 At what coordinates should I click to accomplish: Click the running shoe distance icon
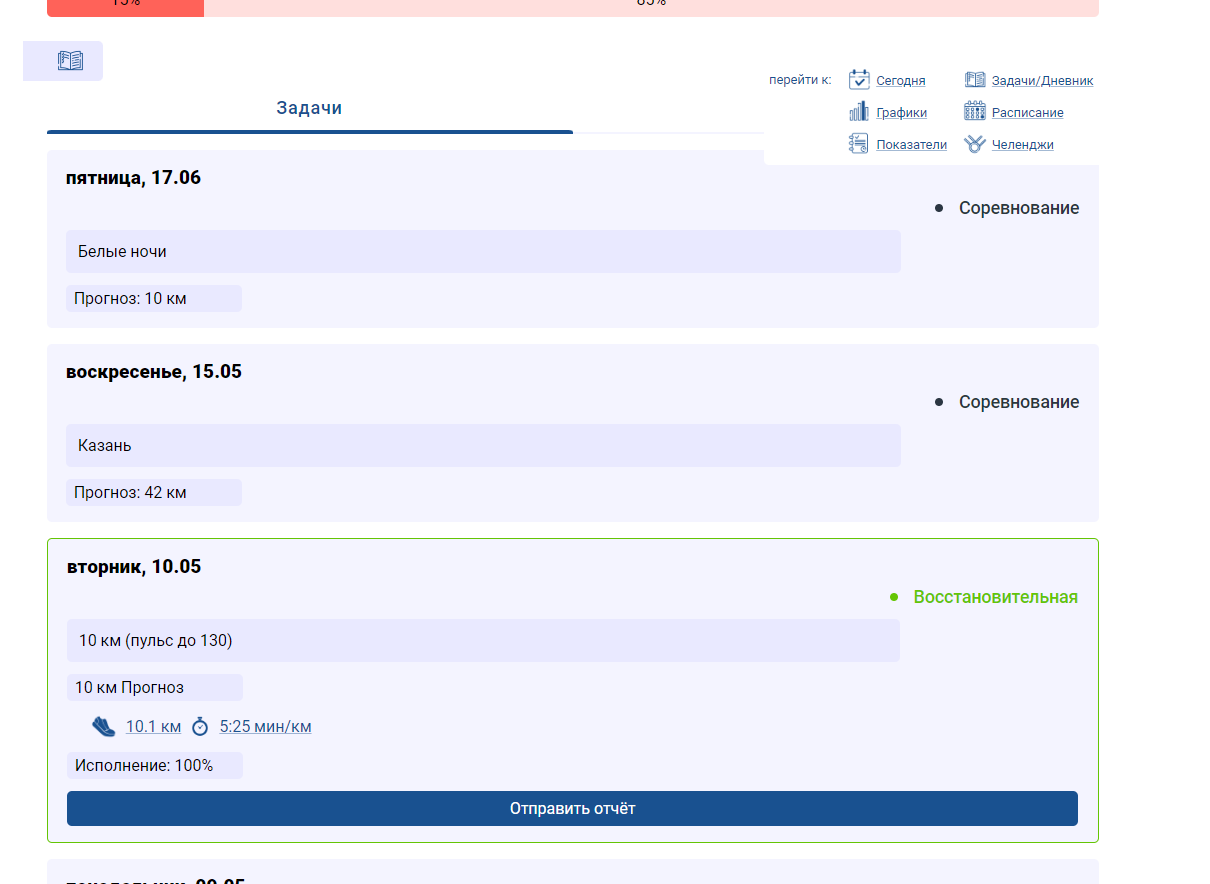click(x=104, y=726)
